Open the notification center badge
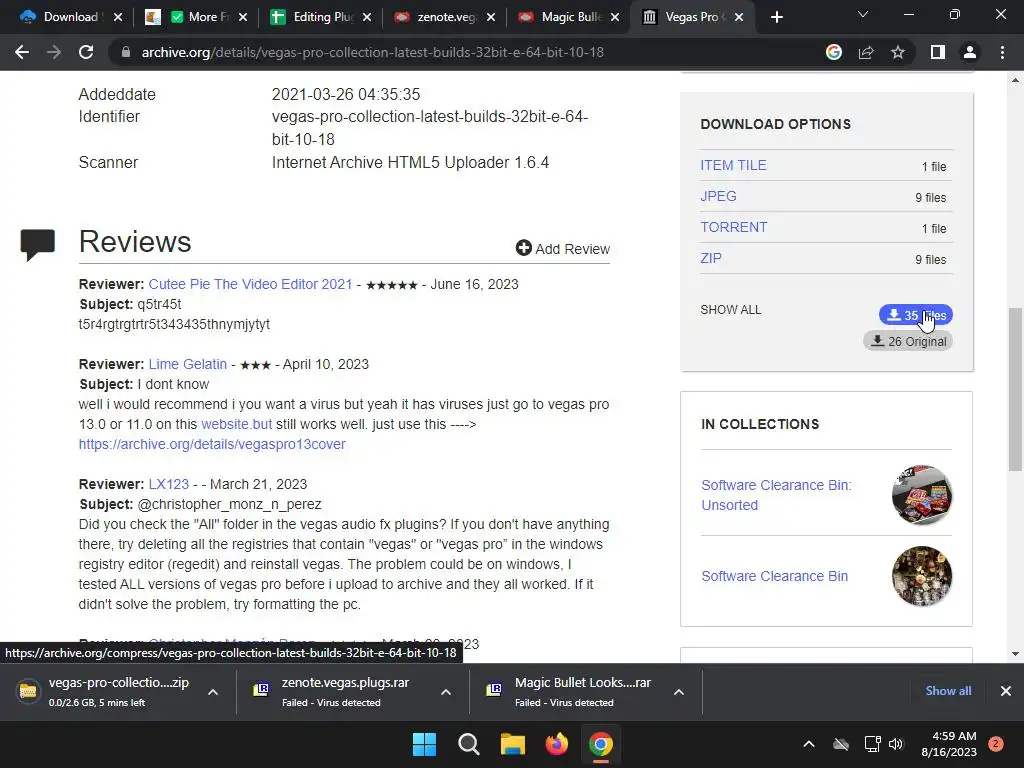 pyautogui.click(x=996, y=743)
